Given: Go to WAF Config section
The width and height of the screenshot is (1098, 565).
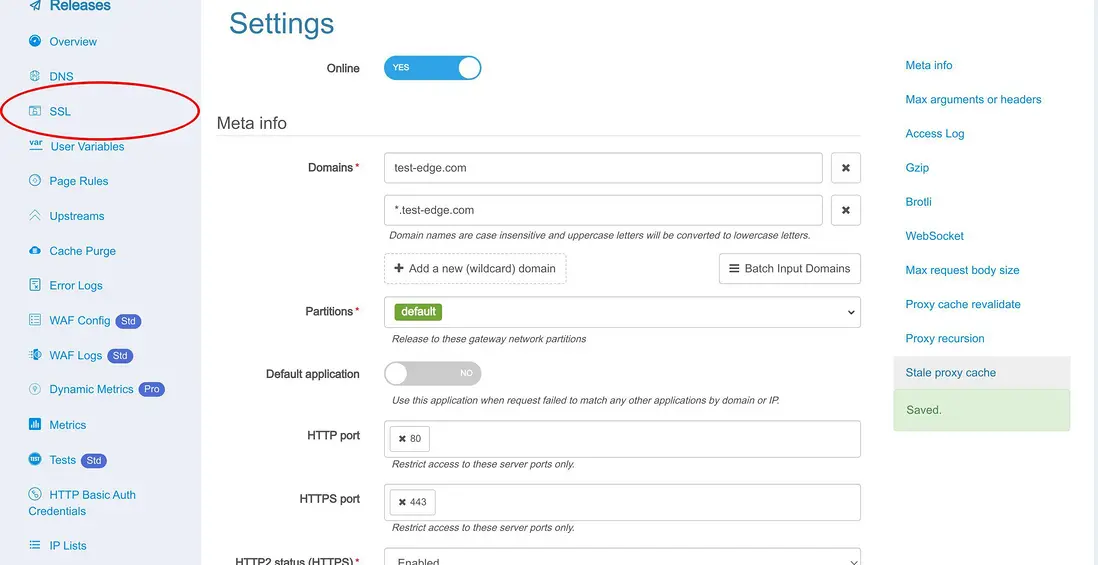Looking at the screenshot, I should (x=79, y=321).
